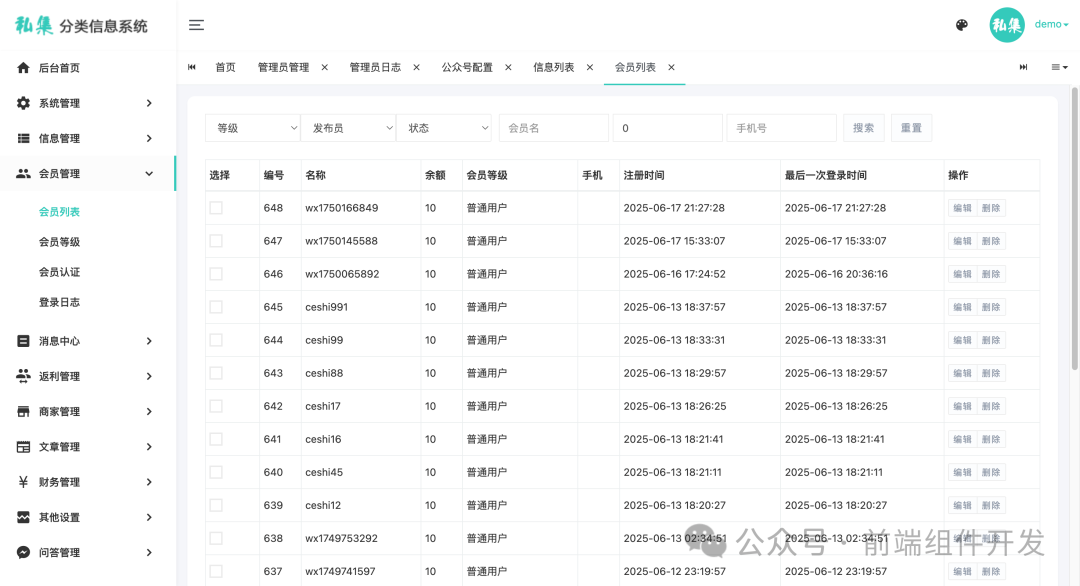
Task: Check the checkbox for member 648
Action: click(x=215, y=208)
